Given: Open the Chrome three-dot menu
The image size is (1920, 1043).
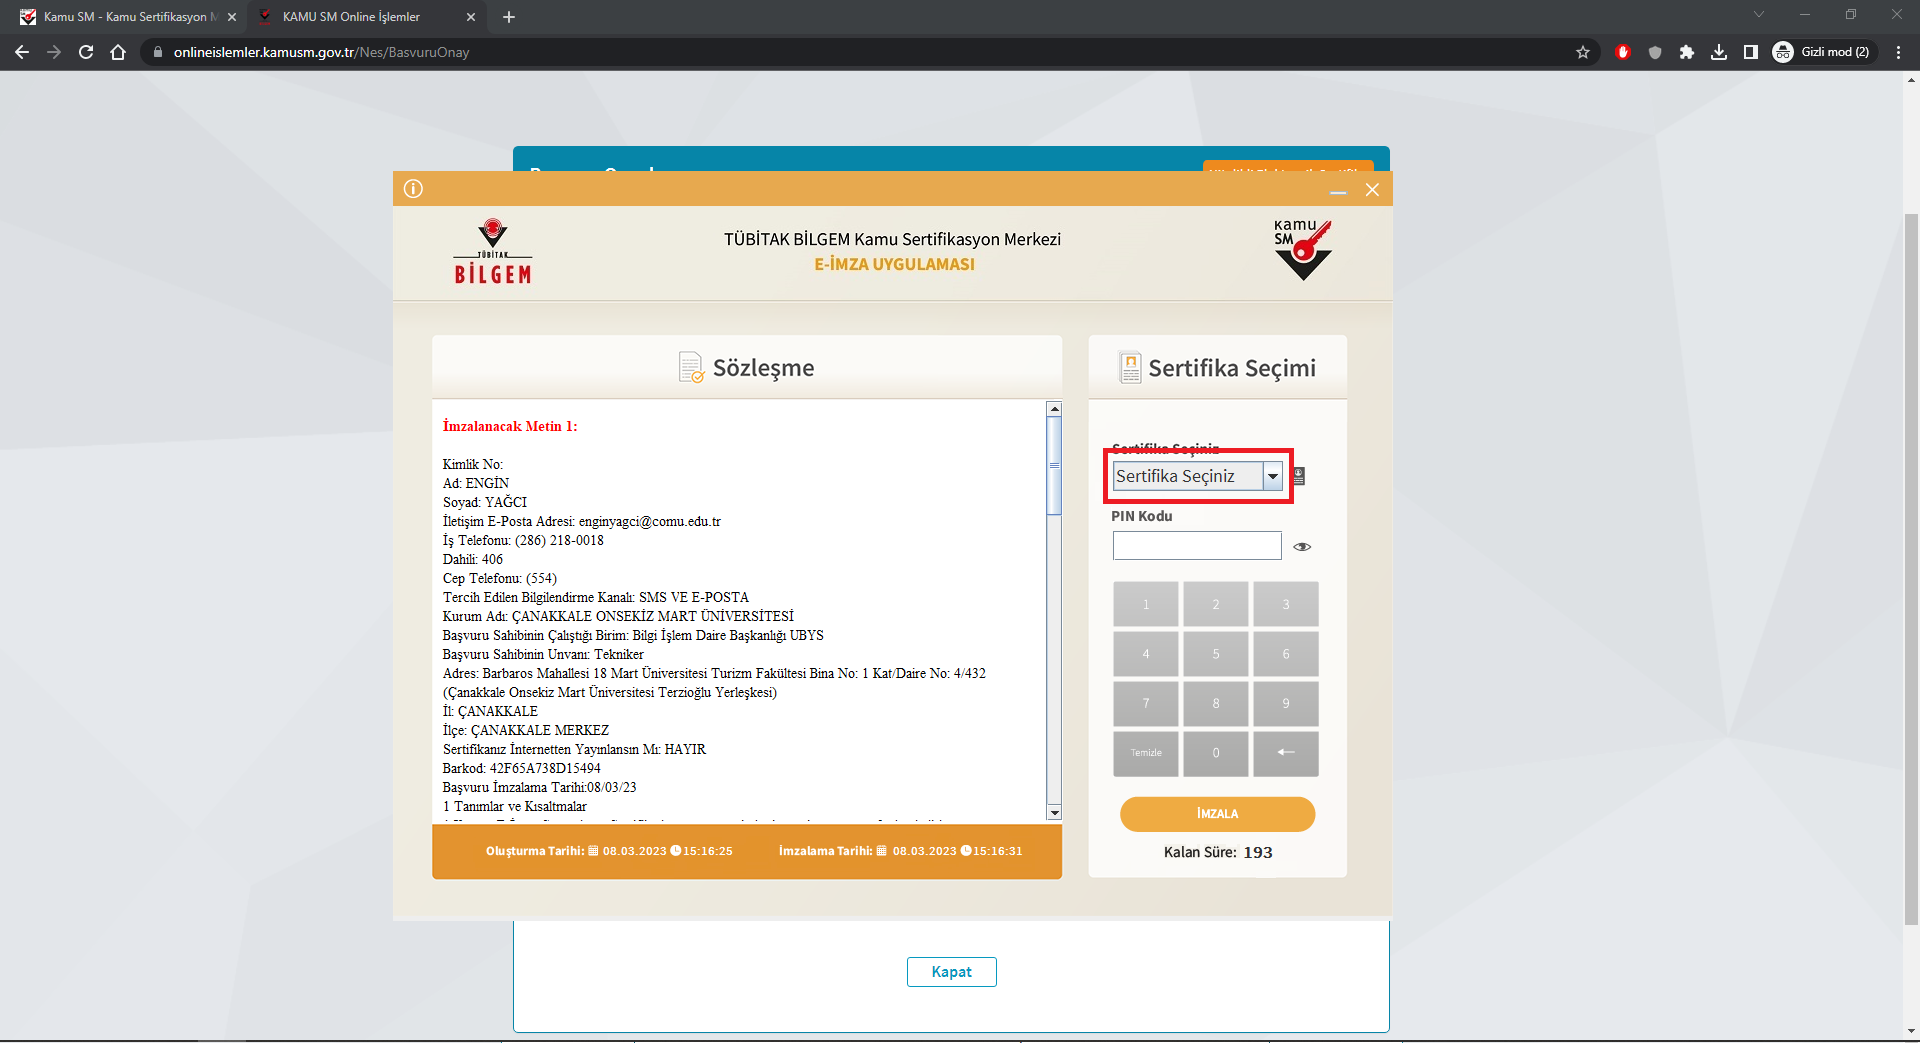Looking at the screenshot, I should (1898, 52).
